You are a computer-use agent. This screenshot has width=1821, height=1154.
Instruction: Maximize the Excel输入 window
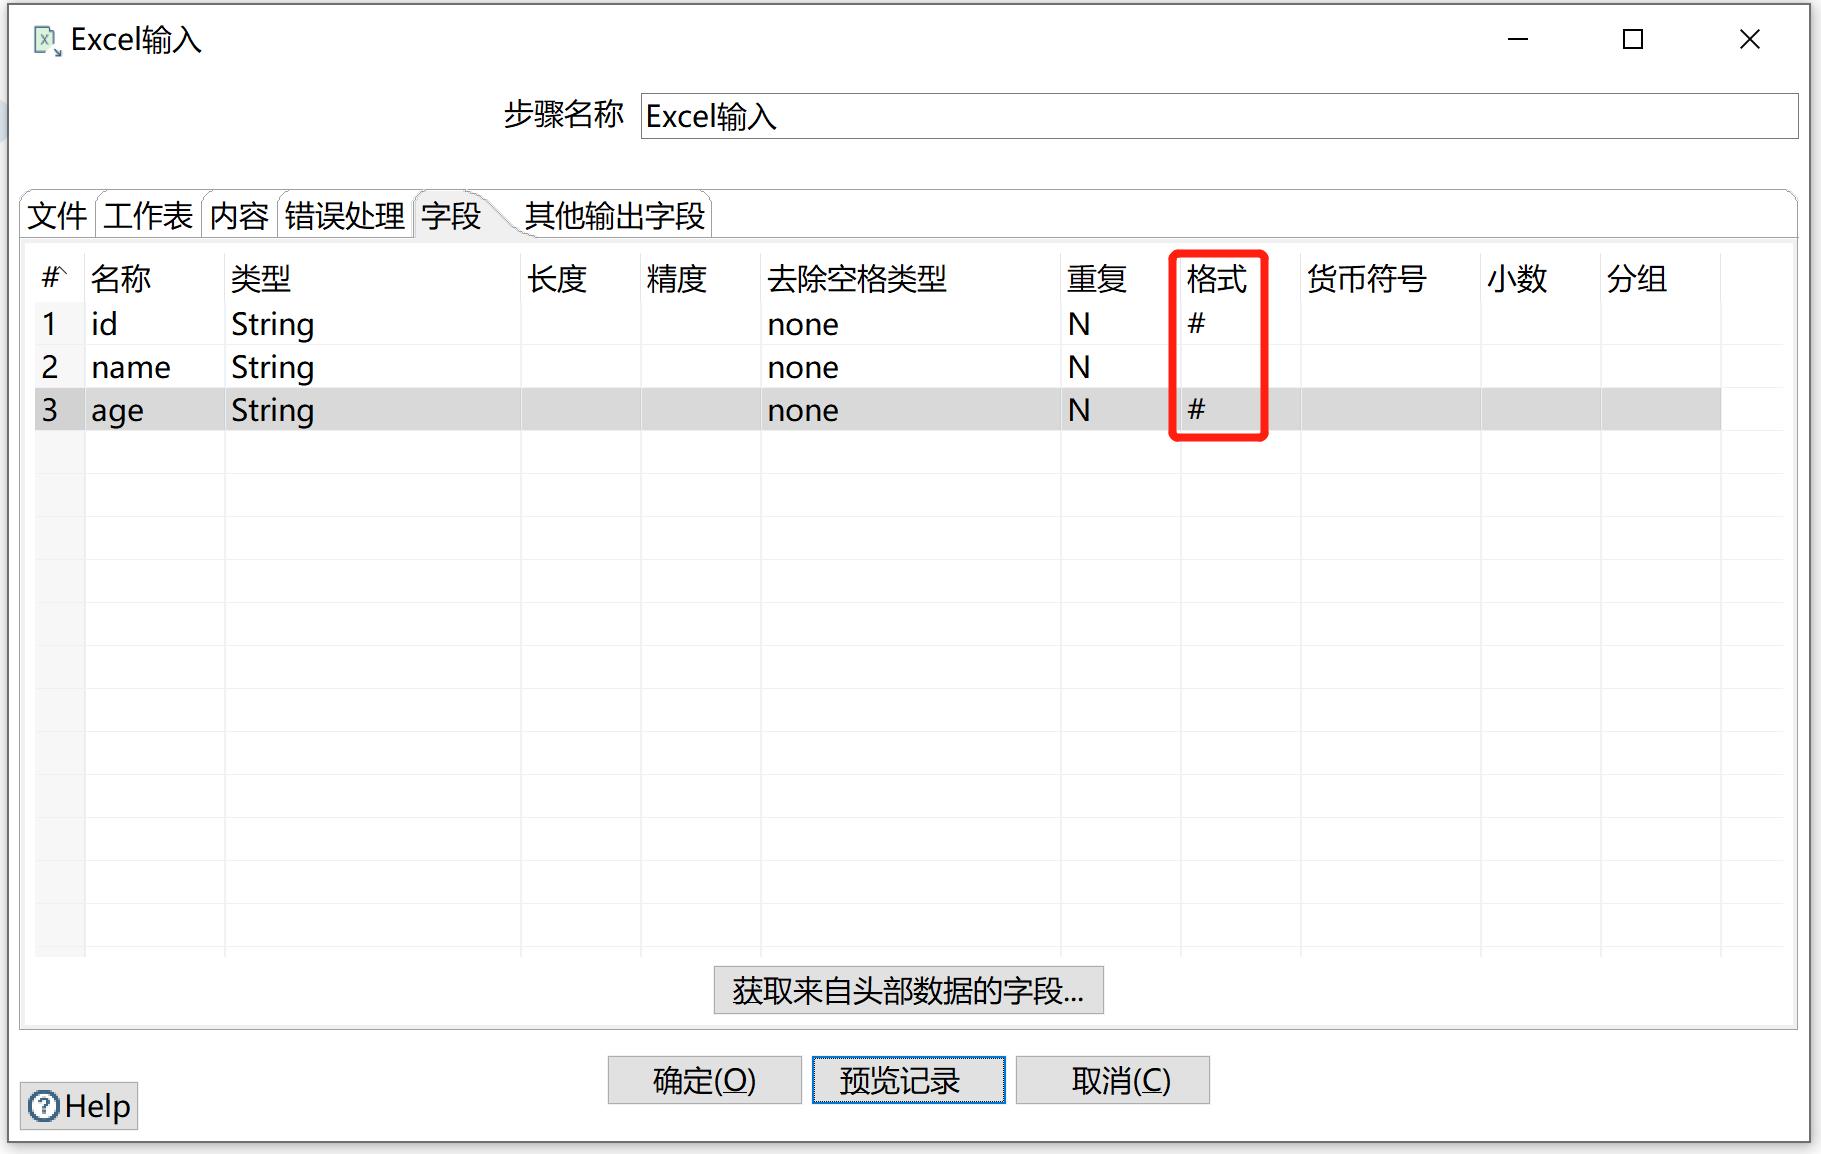point(1633,39)
